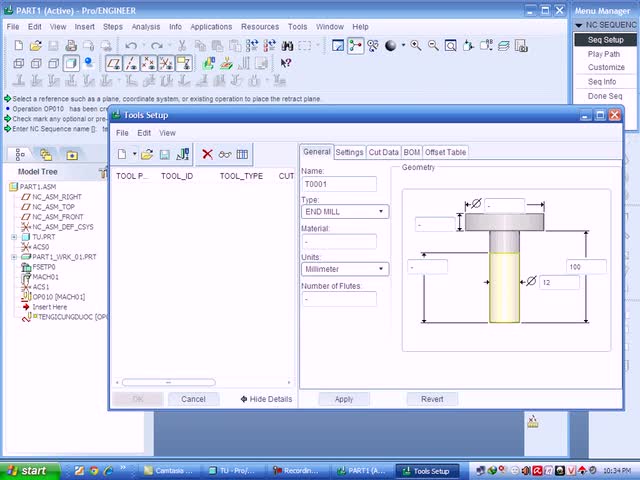640x480 pixels.
Task: Toggle coordinate systems display icon
Action: (x=167, y=63)
